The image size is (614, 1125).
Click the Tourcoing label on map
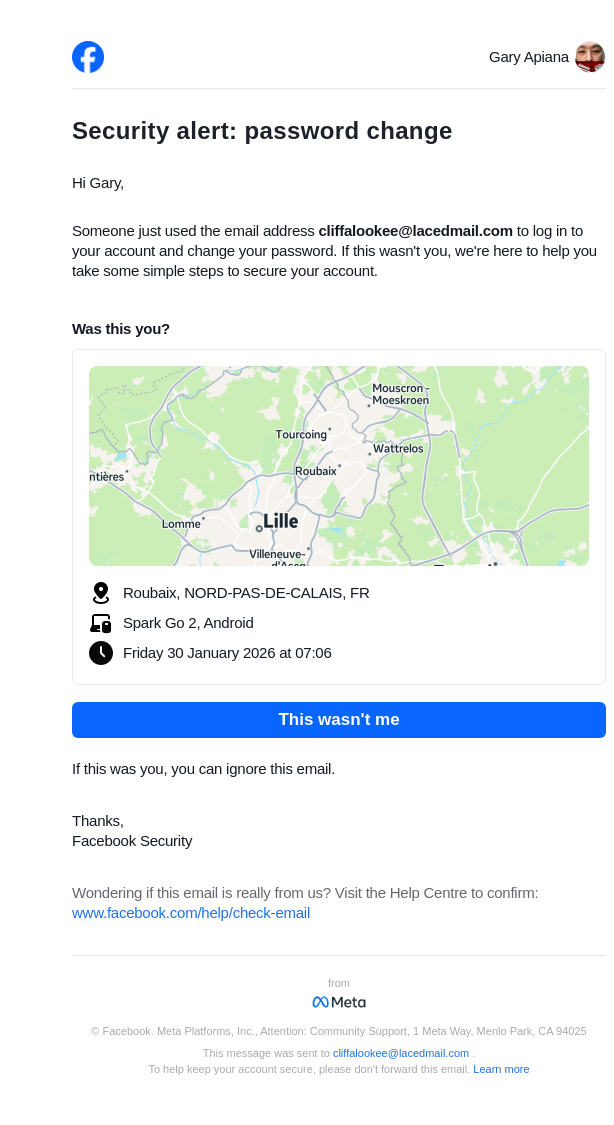(x=301, y=435)
